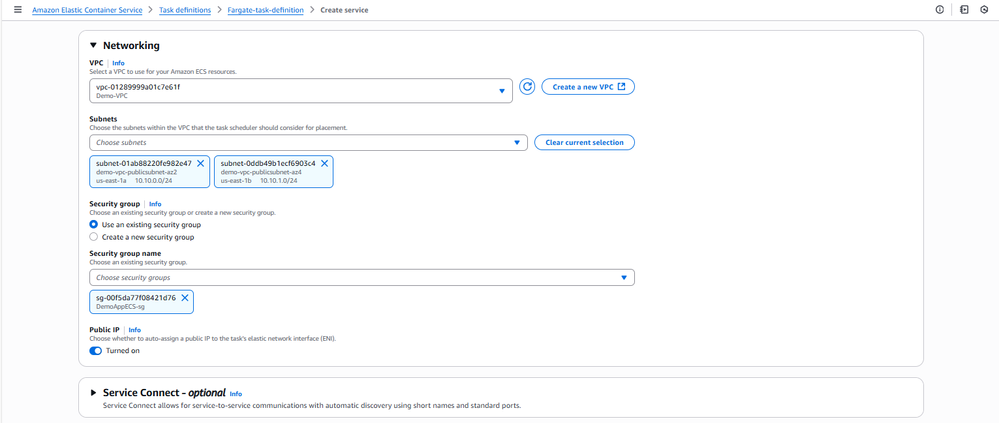Open the panel layout icon in header
999x423 pixels.
tap(964, 10)
